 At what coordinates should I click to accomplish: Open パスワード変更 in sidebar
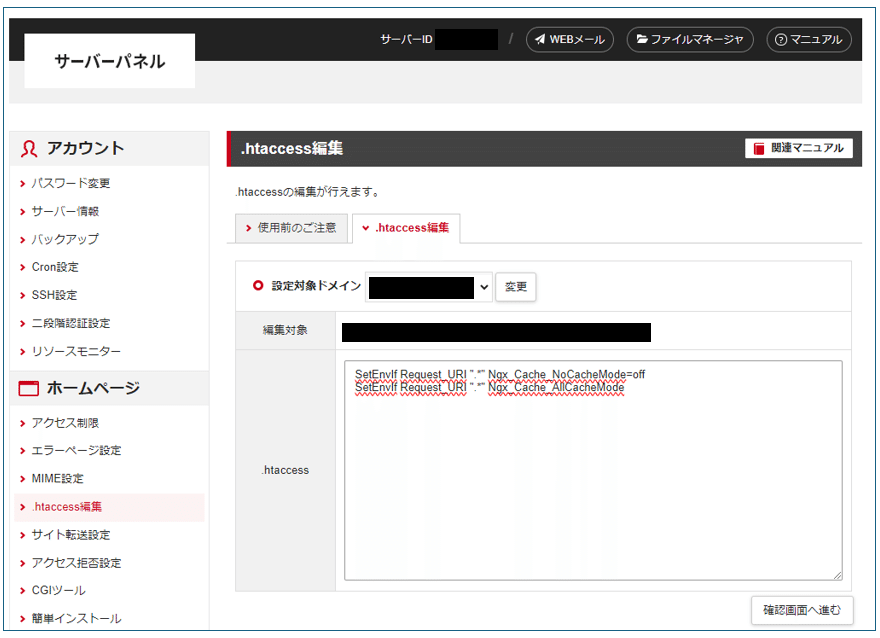[71, 183]
